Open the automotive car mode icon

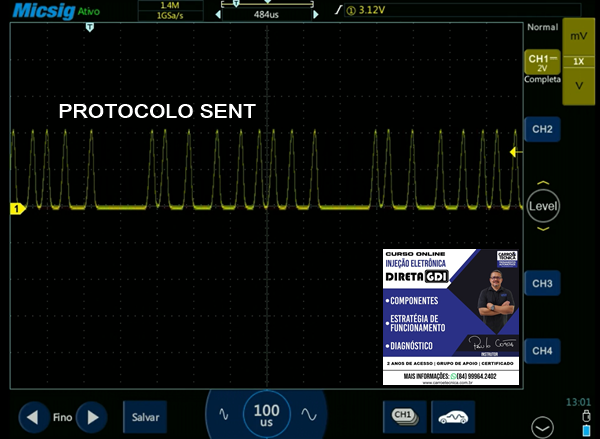pos(453,415)
